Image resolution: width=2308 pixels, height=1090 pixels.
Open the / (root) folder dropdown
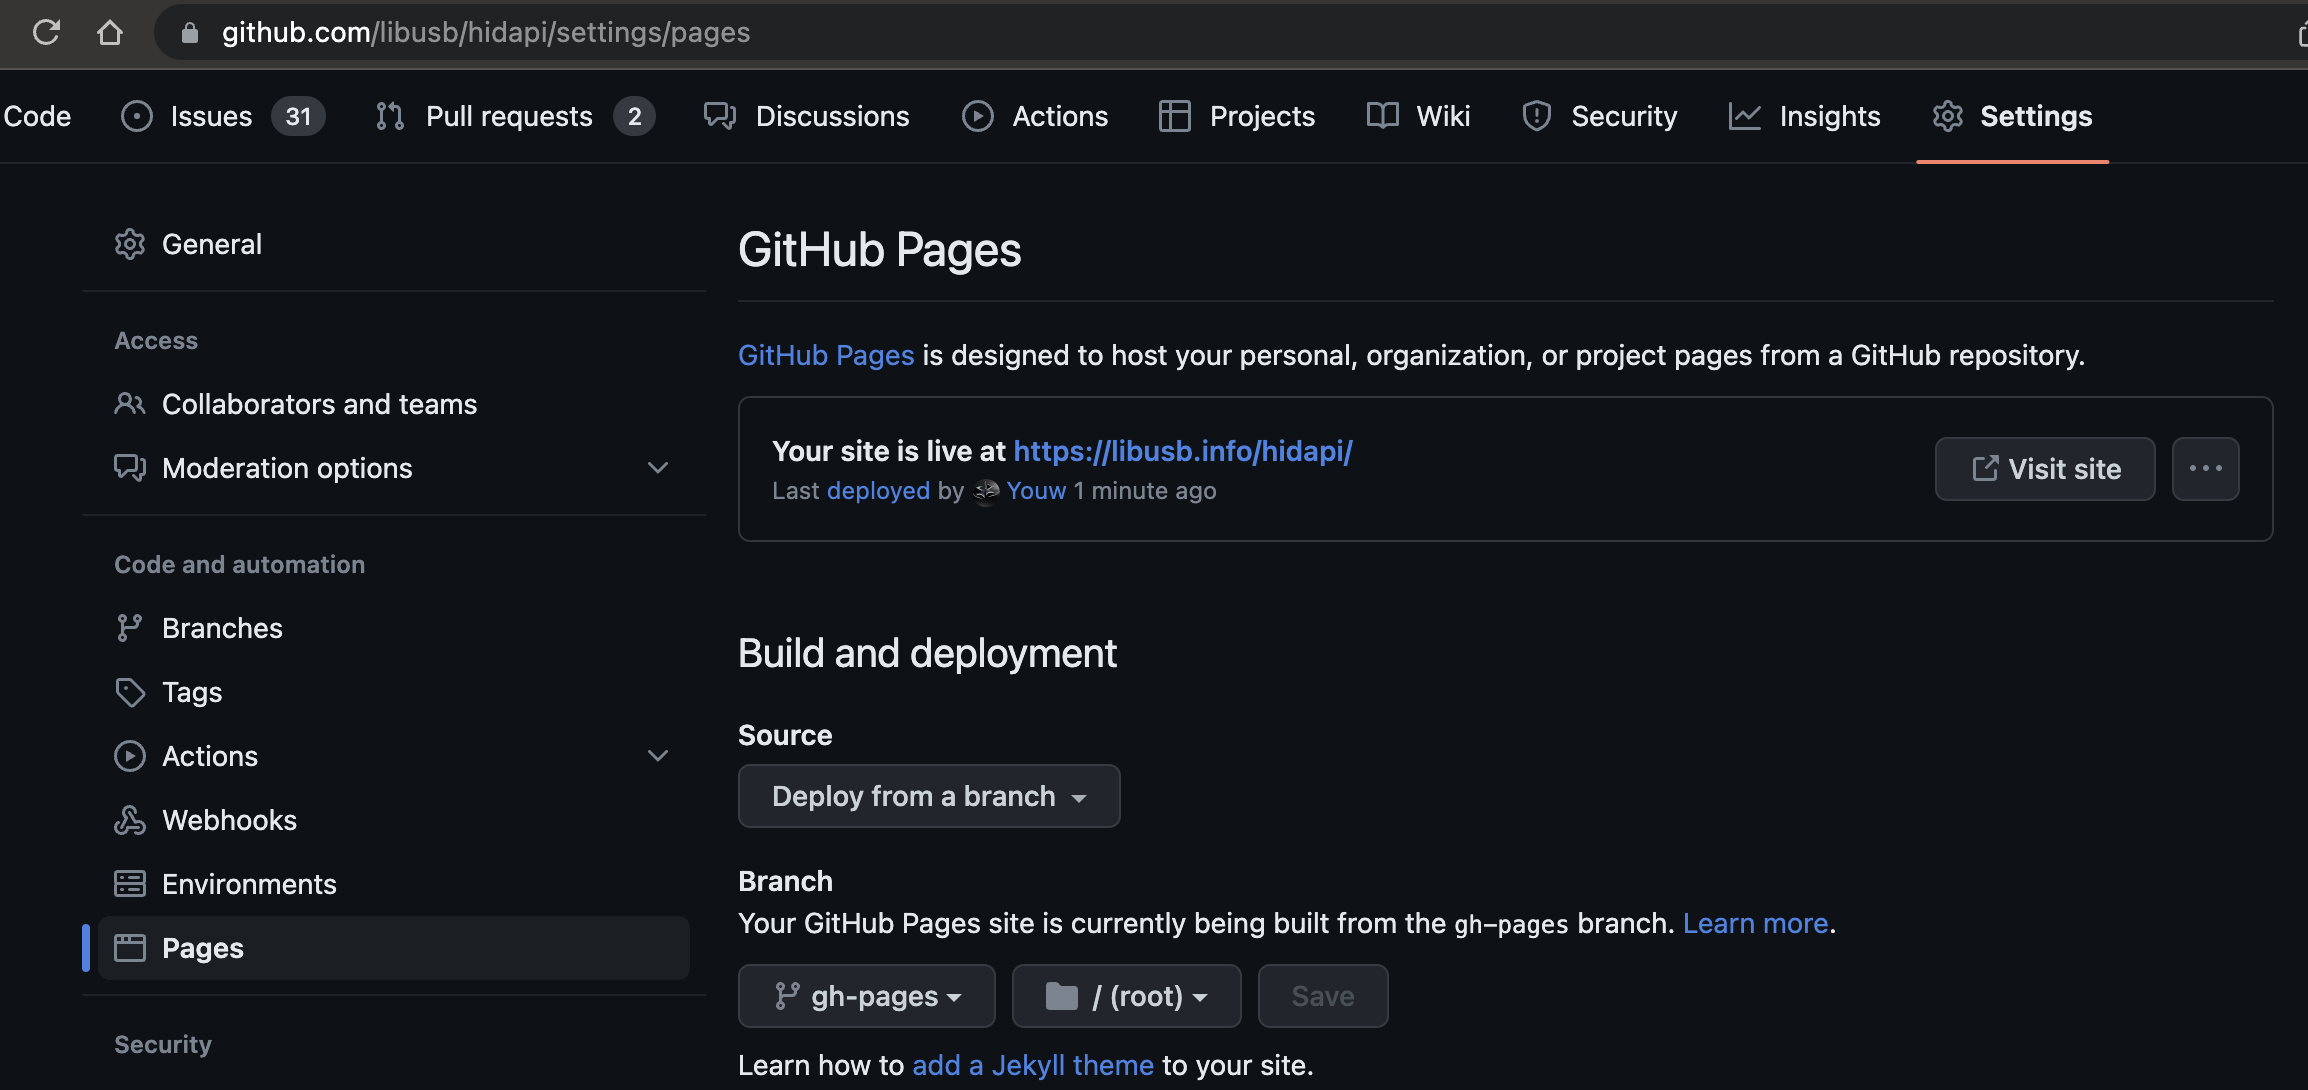coord(1126,996)
